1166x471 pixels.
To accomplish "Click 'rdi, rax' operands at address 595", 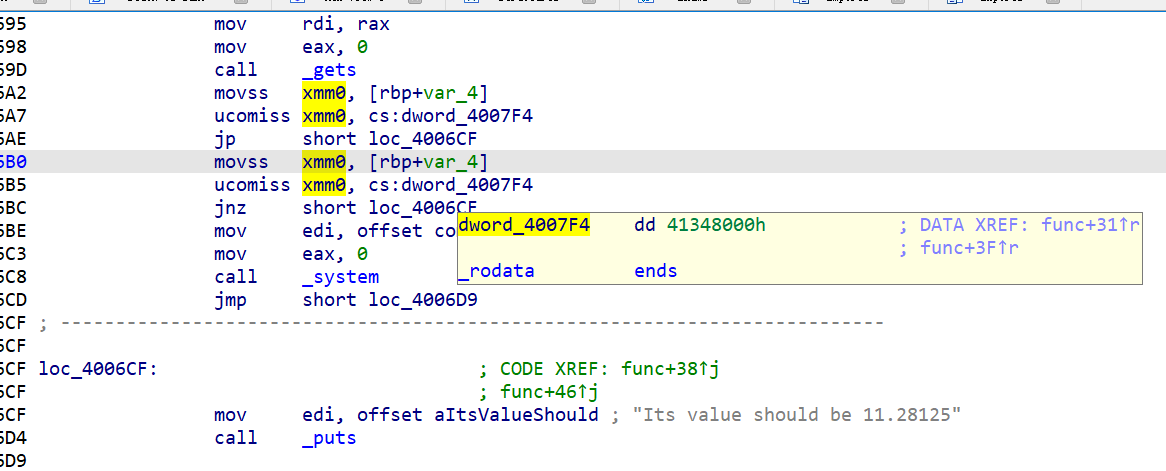I will coord(346,25).
